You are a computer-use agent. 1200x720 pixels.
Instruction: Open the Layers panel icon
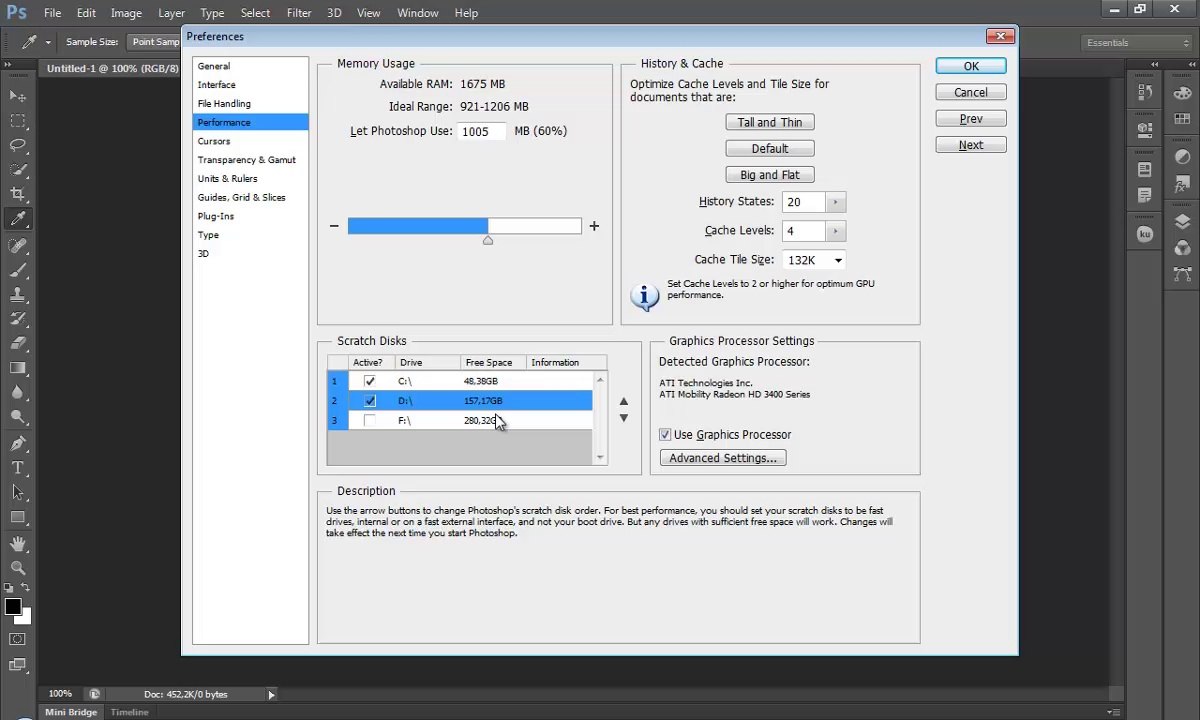click(x=1183, y=222)
